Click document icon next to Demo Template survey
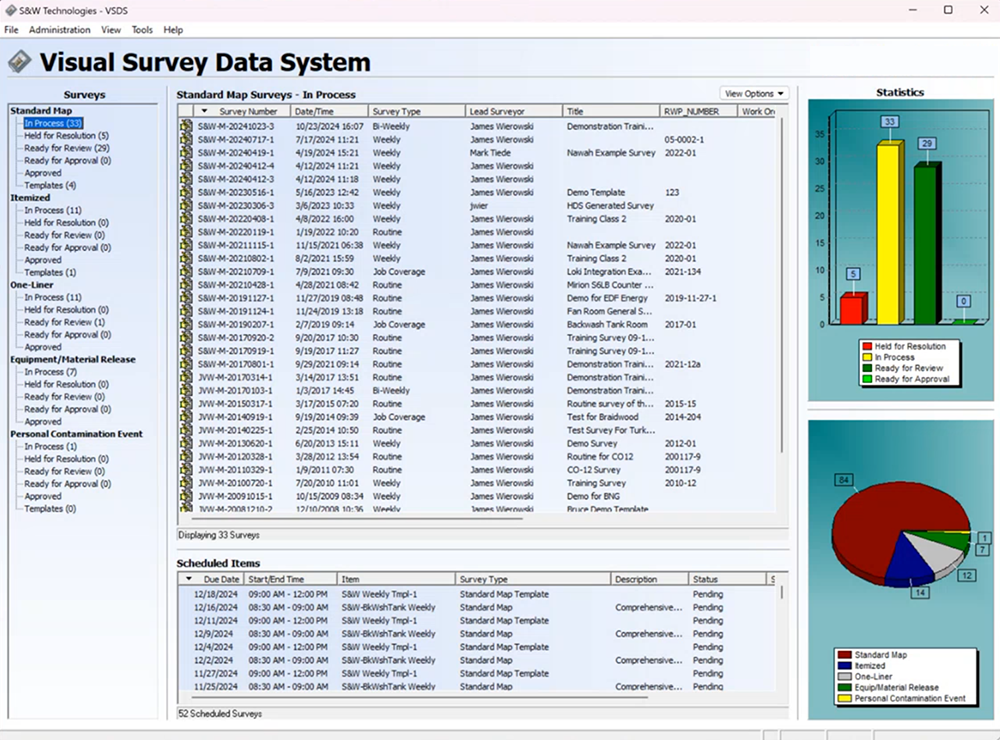This screenshot has width=1000, height=740. pos(187,193)
